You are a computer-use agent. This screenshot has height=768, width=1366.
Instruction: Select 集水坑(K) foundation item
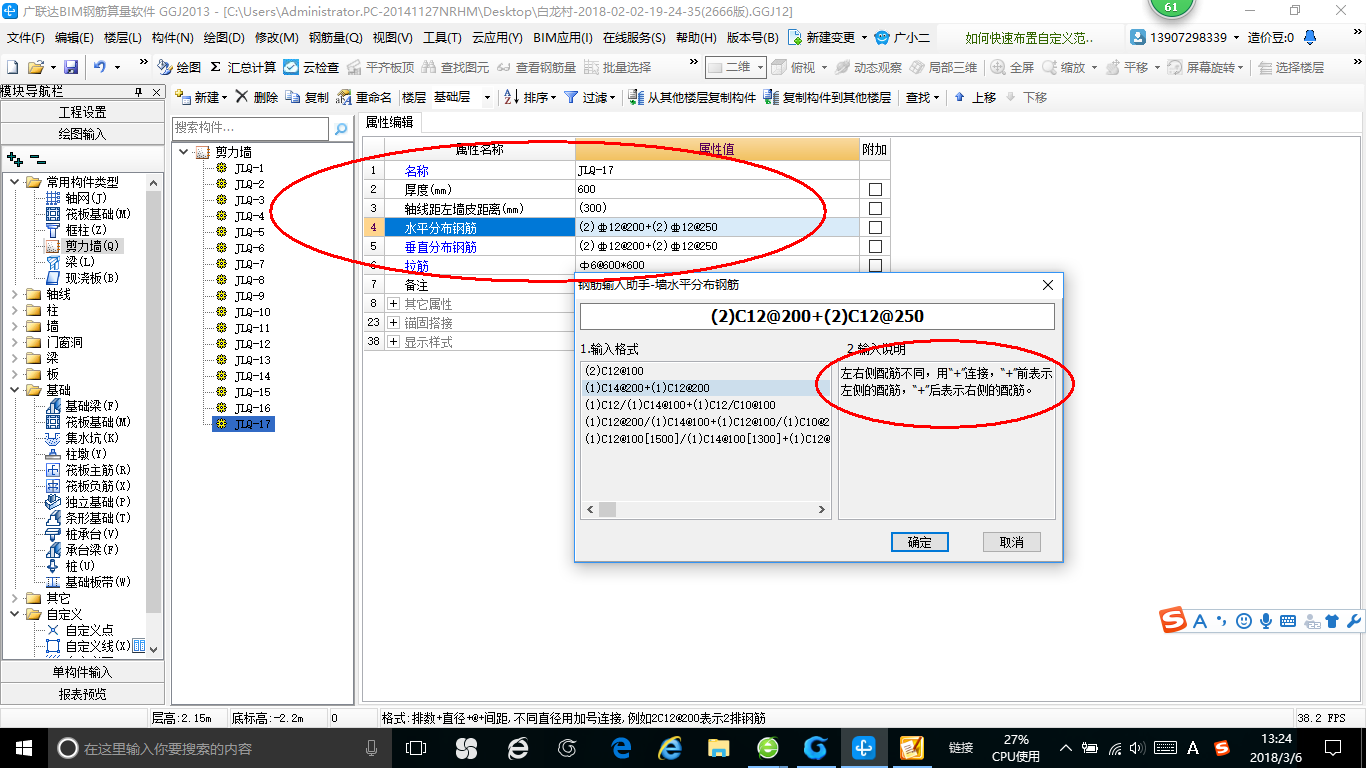[x=82, y=438]
